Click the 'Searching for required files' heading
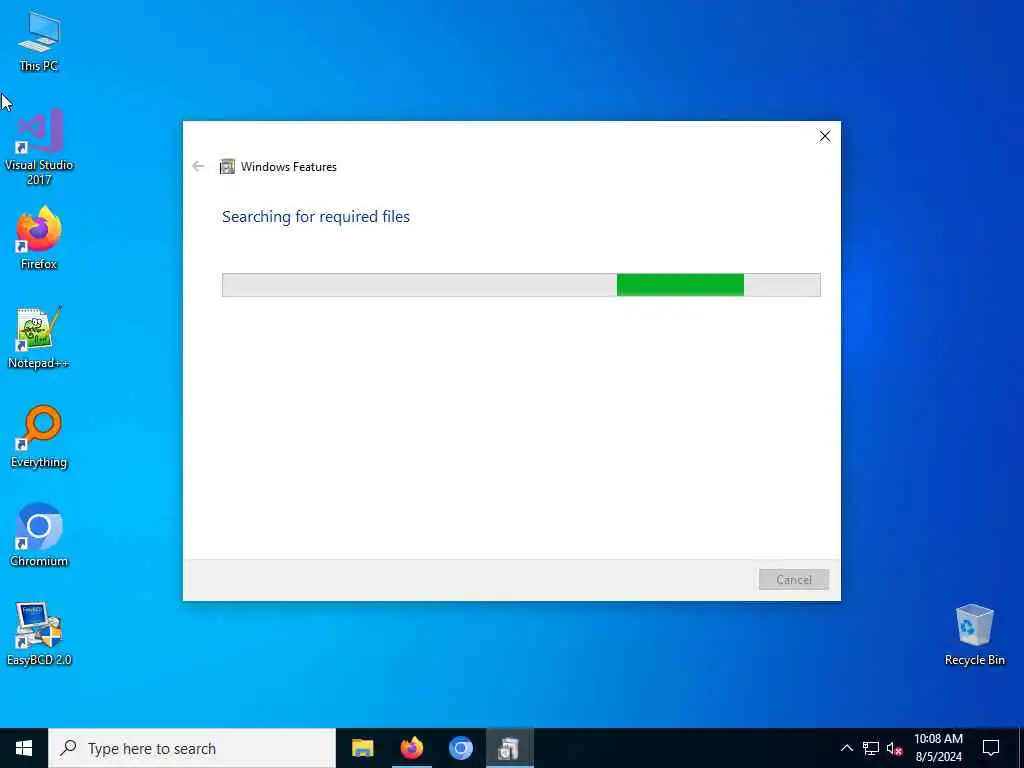The width and height of the screenshot is (1024, 768). (315, 216)
